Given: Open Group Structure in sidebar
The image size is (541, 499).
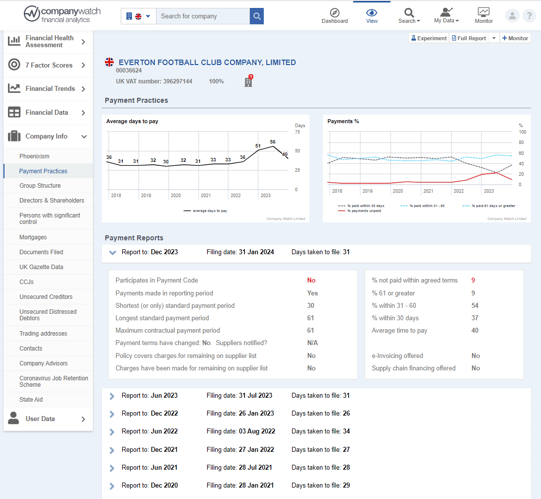Looking at the screenshot, I should pyautogui.click(x=40, y=186).
